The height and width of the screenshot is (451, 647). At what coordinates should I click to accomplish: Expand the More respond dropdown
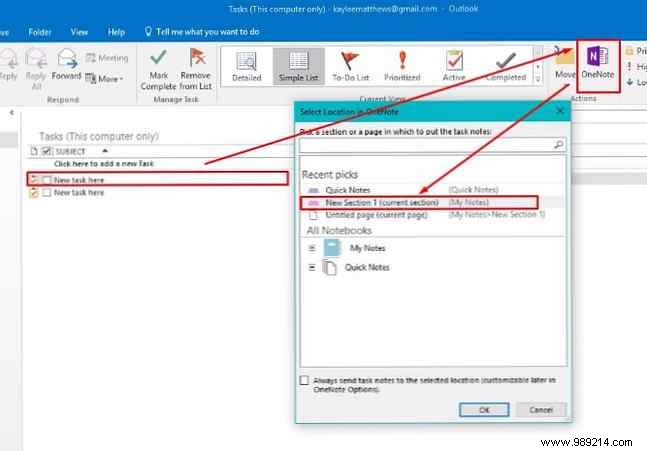point(104,78)
